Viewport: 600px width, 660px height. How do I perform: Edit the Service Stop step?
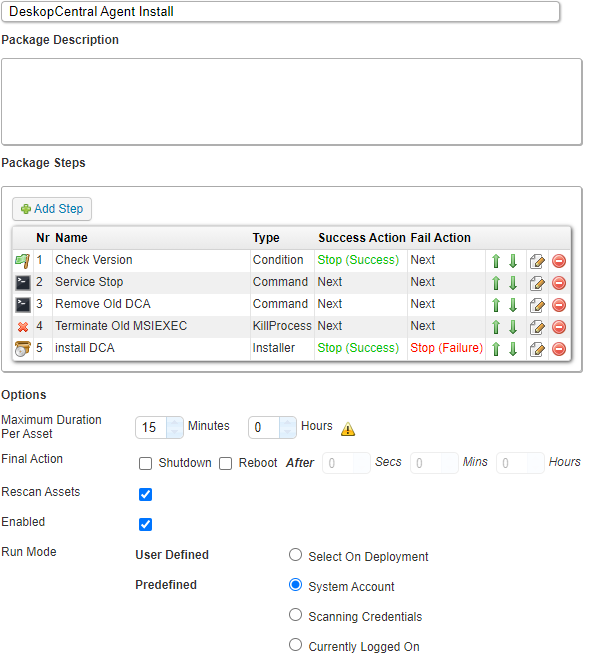click(537, 283)
